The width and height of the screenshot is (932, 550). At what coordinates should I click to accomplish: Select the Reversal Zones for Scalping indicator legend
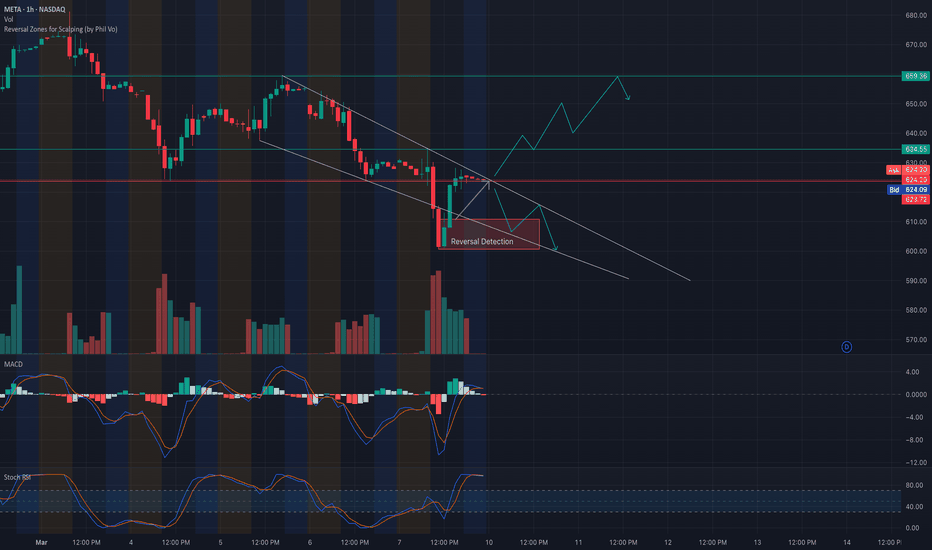(x=61, y=29)
